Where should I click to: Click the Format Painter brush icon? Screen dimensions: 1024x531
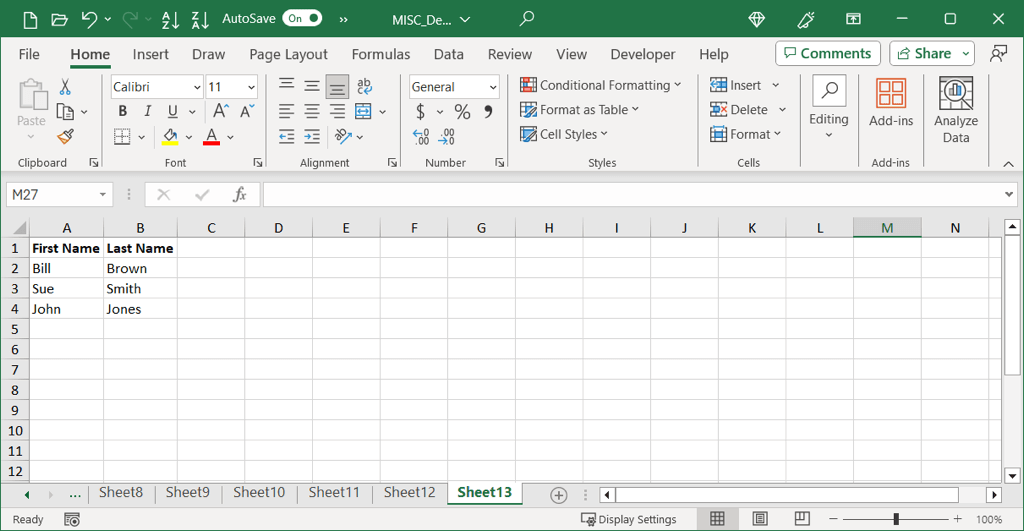pos(65,136)
